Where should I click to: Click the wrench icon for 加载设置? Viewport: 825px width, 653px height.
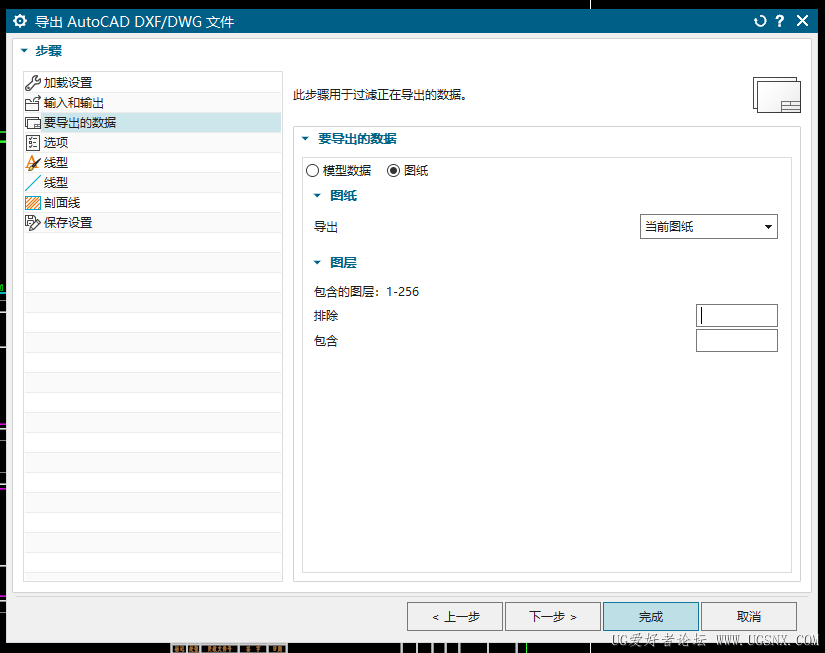point(33,83)
